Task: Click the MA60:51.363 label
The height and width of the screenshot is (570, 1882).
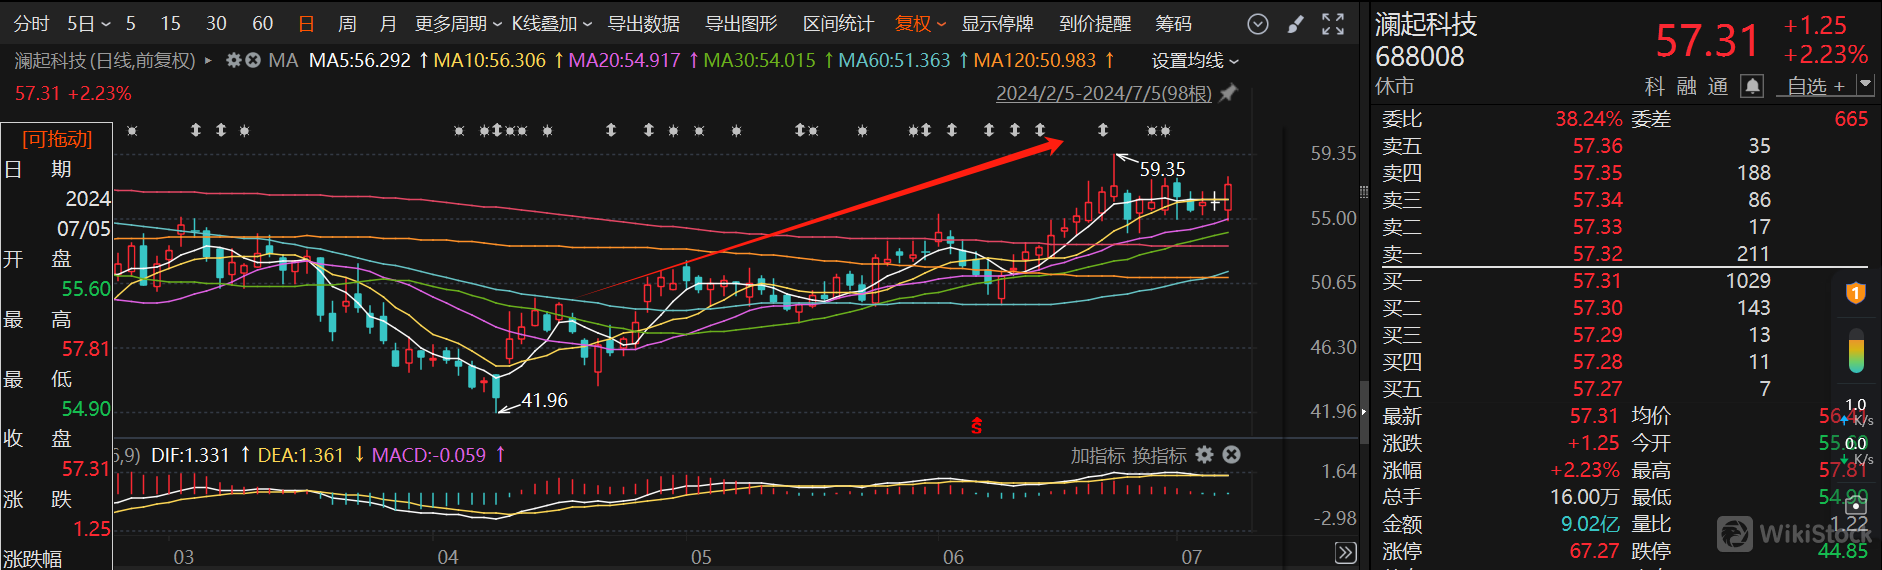Action: pos(894,61)
